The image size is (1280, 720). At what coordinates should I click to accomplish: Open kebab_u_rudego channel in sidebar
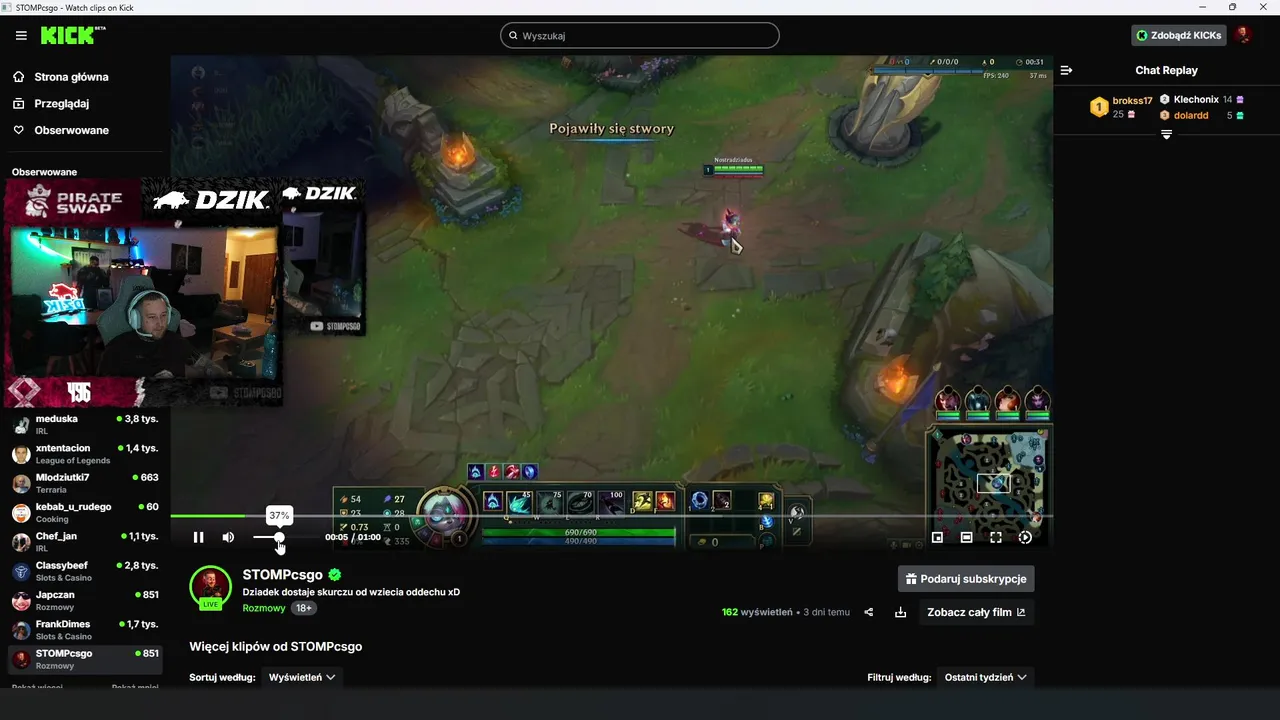pyautogui.click(x=85, y=512)
